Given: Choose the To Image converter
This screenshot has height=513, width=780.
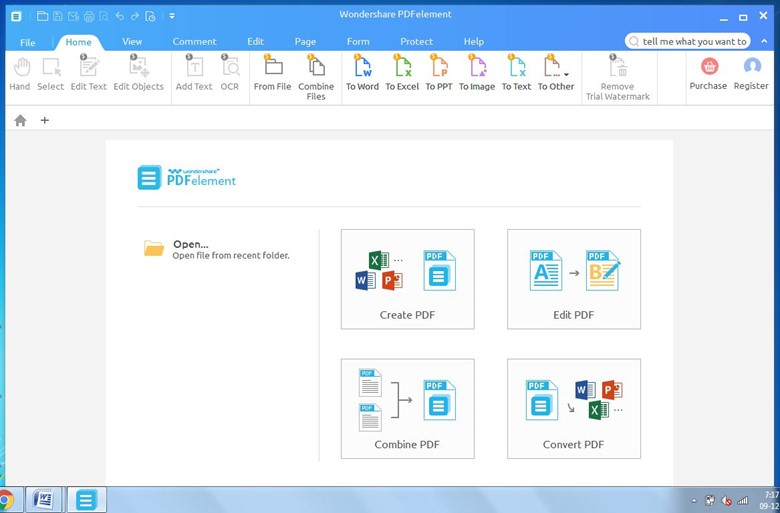Looking at the screenshot, I should [477, 72].
